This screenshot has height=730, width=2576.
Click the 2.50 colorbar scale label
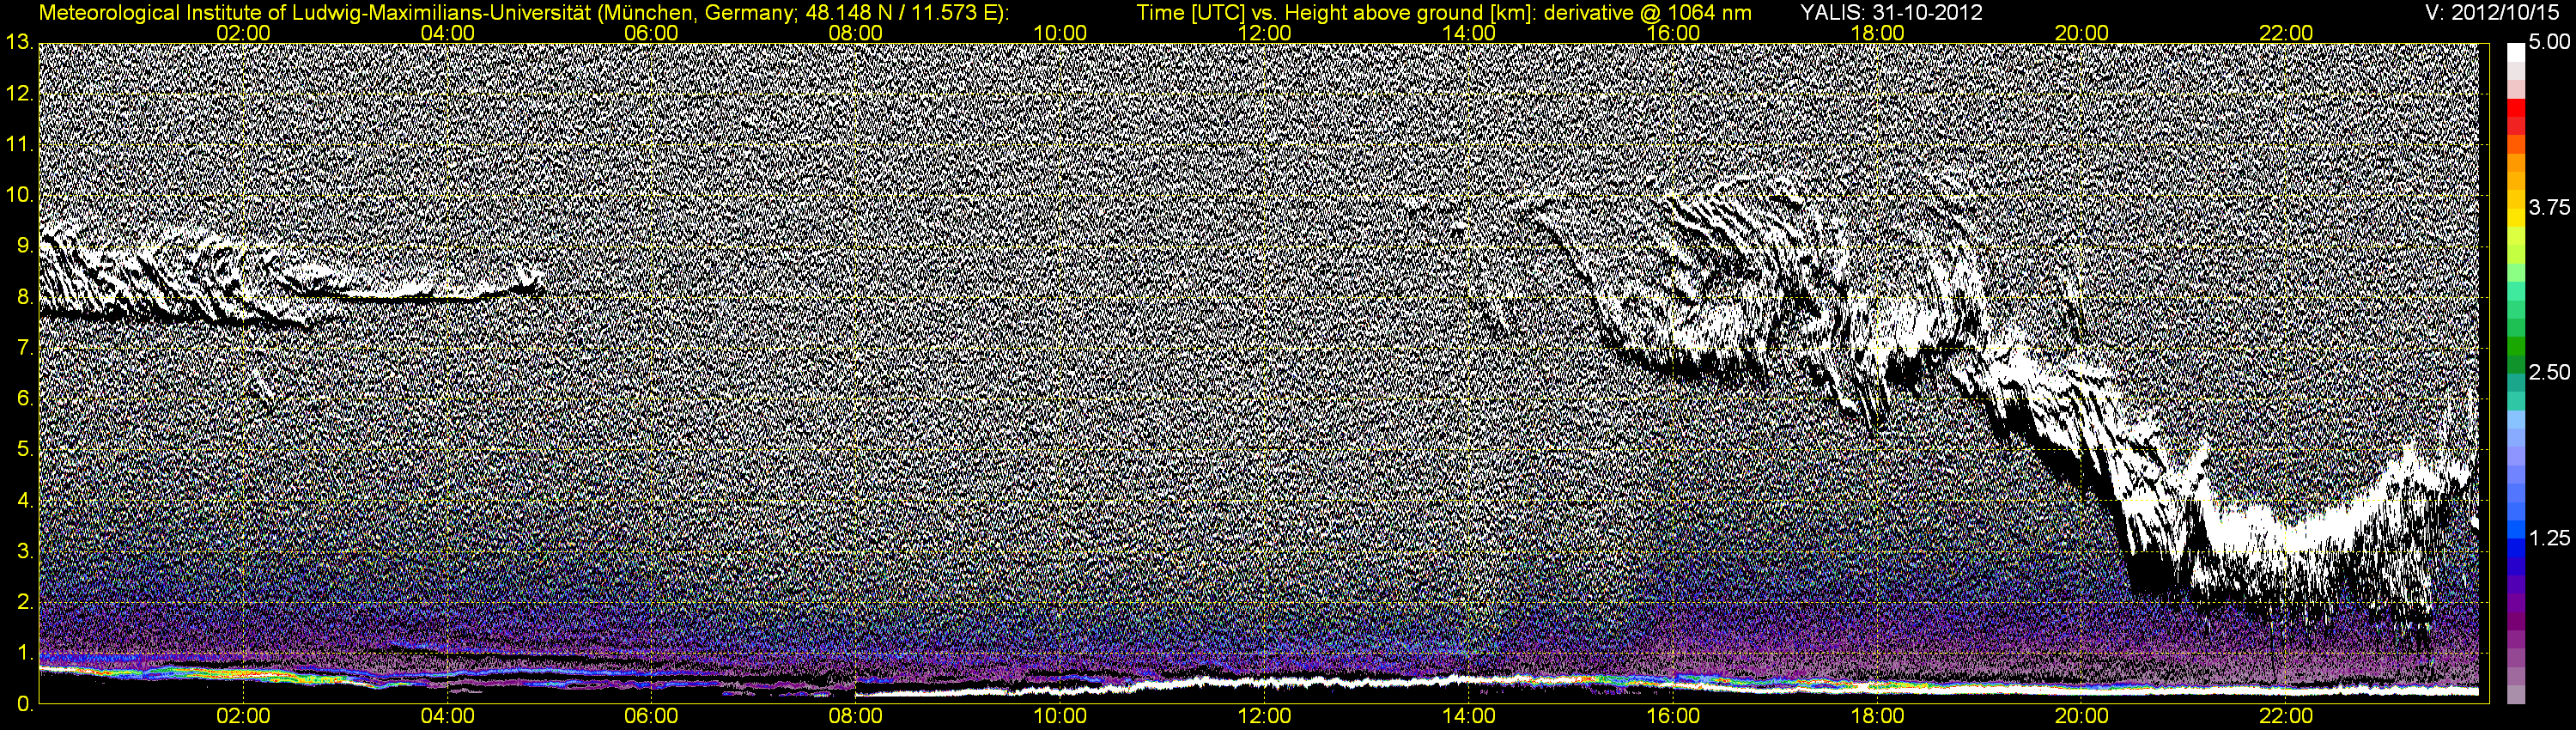2549,372
